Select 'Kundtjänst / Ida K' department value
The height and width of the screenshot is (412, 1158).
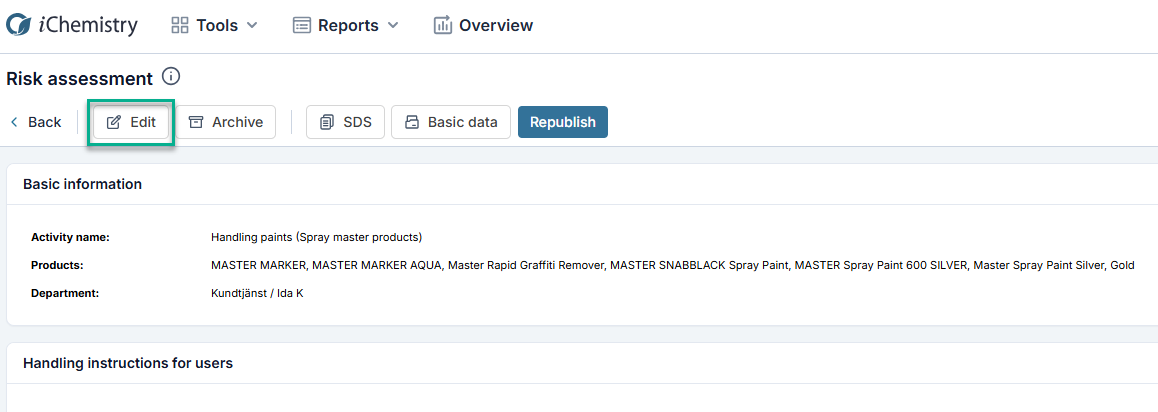(258, 293)
